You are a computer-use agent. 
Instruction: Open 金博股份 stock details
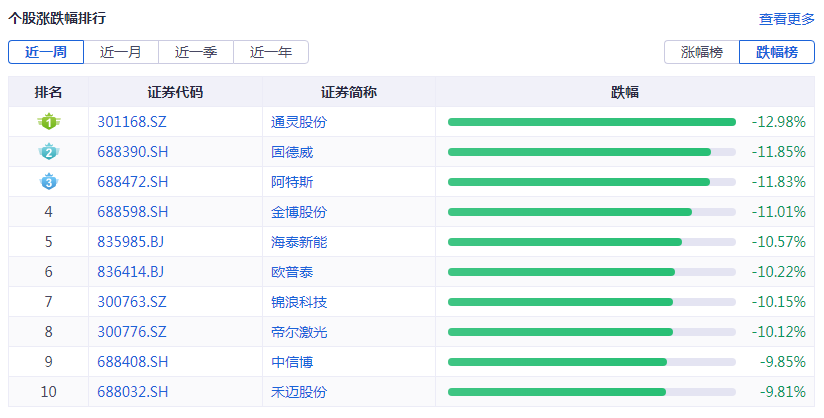(x=299, y=212)
